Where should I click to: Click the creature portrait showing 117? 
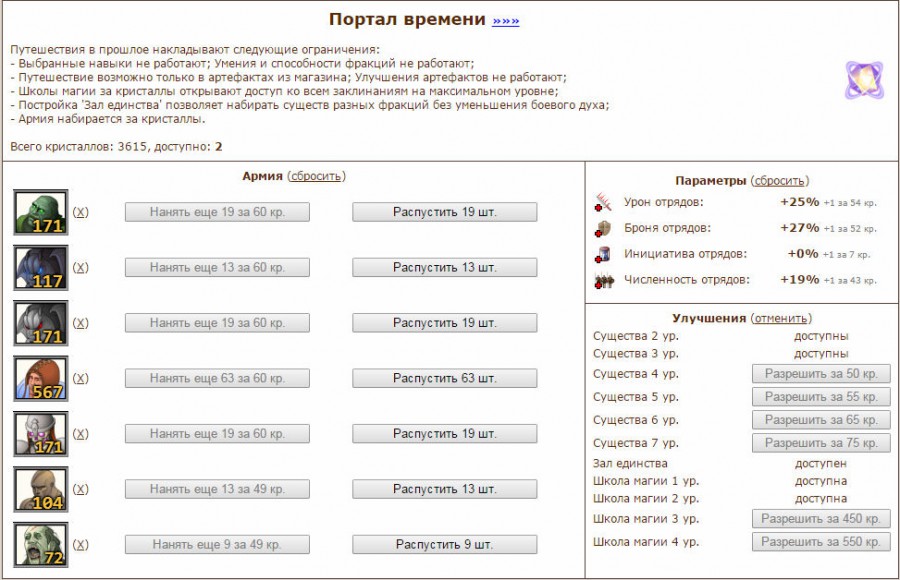(41, 267)
